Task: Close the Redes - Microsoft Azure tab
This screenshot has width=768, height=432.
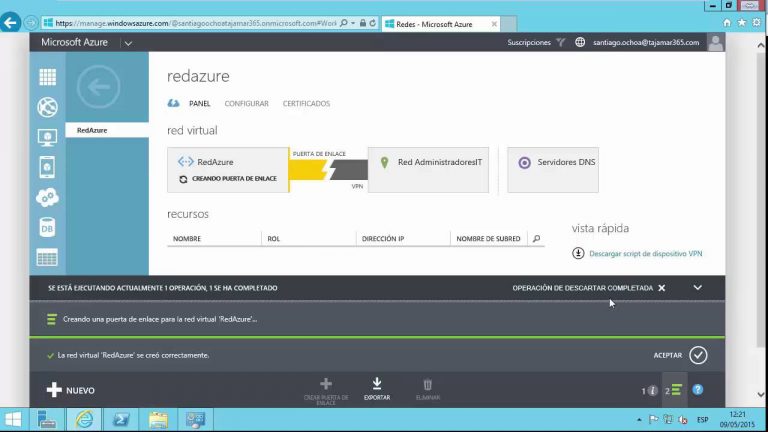Action: 494,24
